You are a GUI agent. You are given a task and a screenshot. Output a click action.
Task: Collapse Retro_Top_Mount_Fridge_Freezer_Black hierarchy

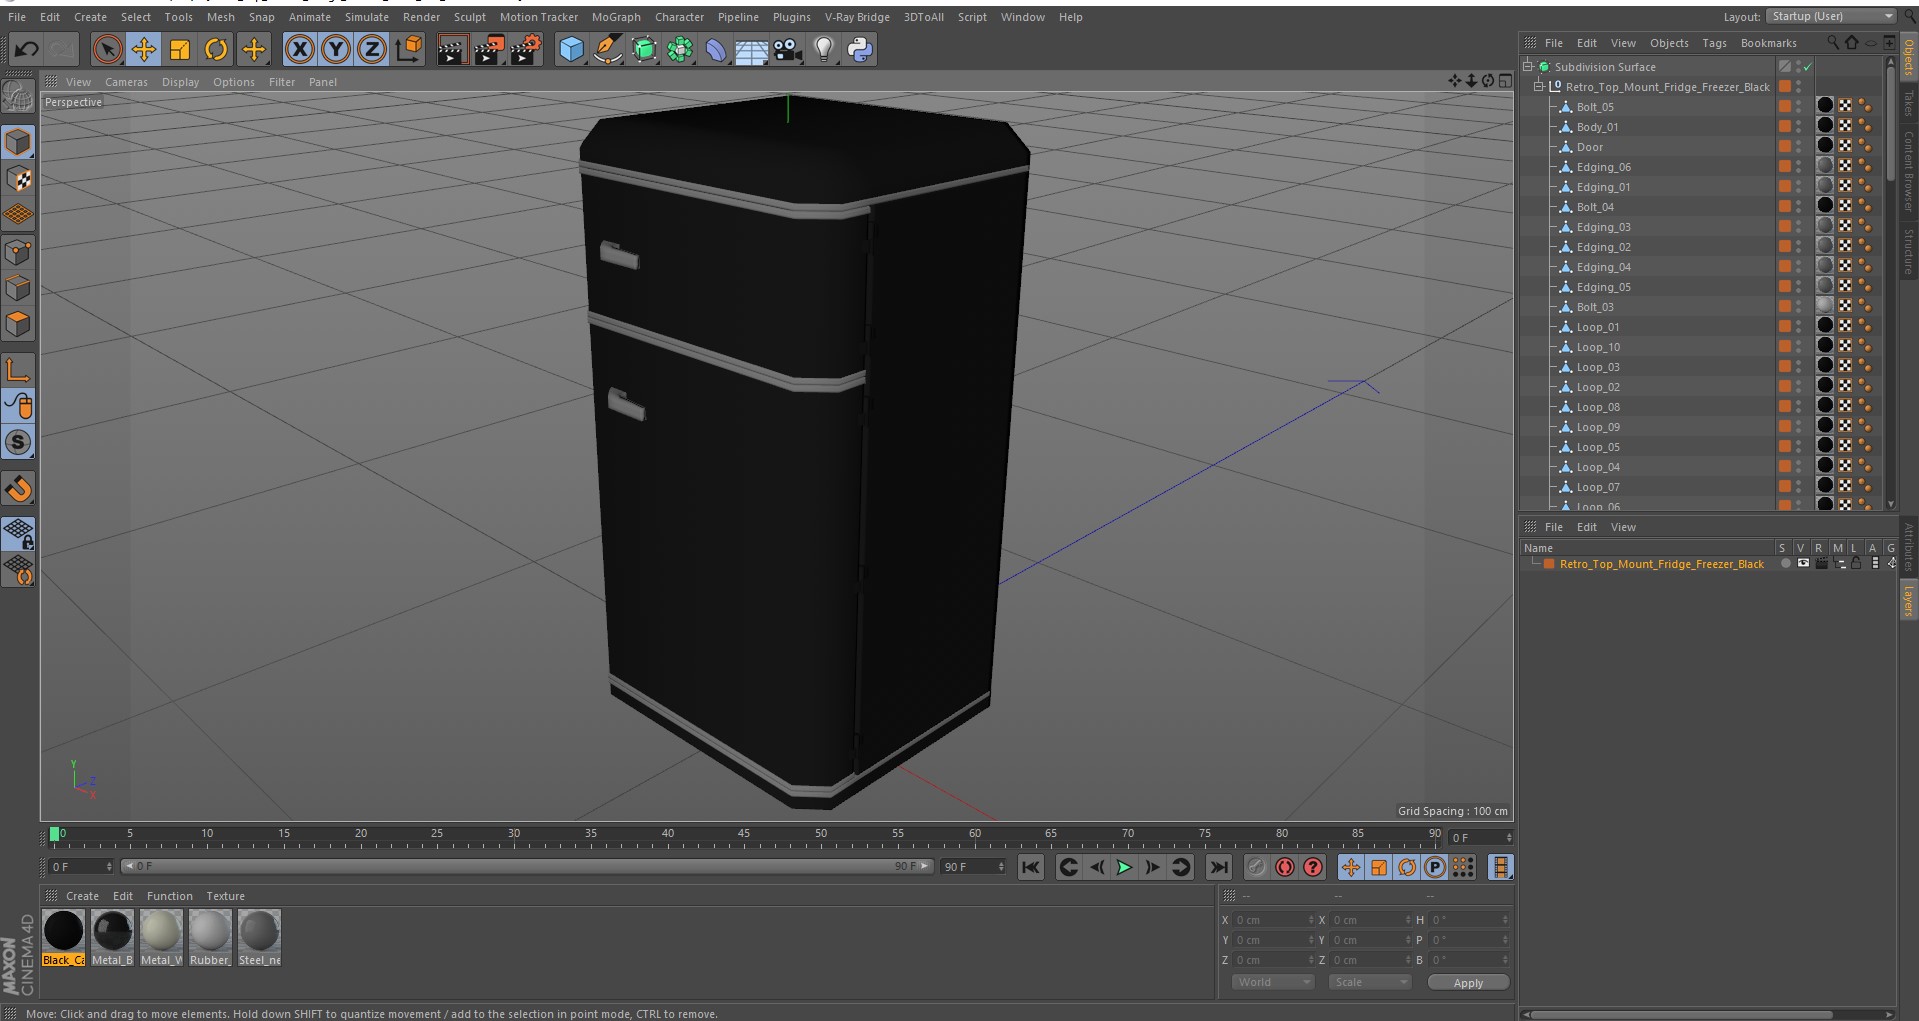pyautogui.click(x=1539, y=87)
